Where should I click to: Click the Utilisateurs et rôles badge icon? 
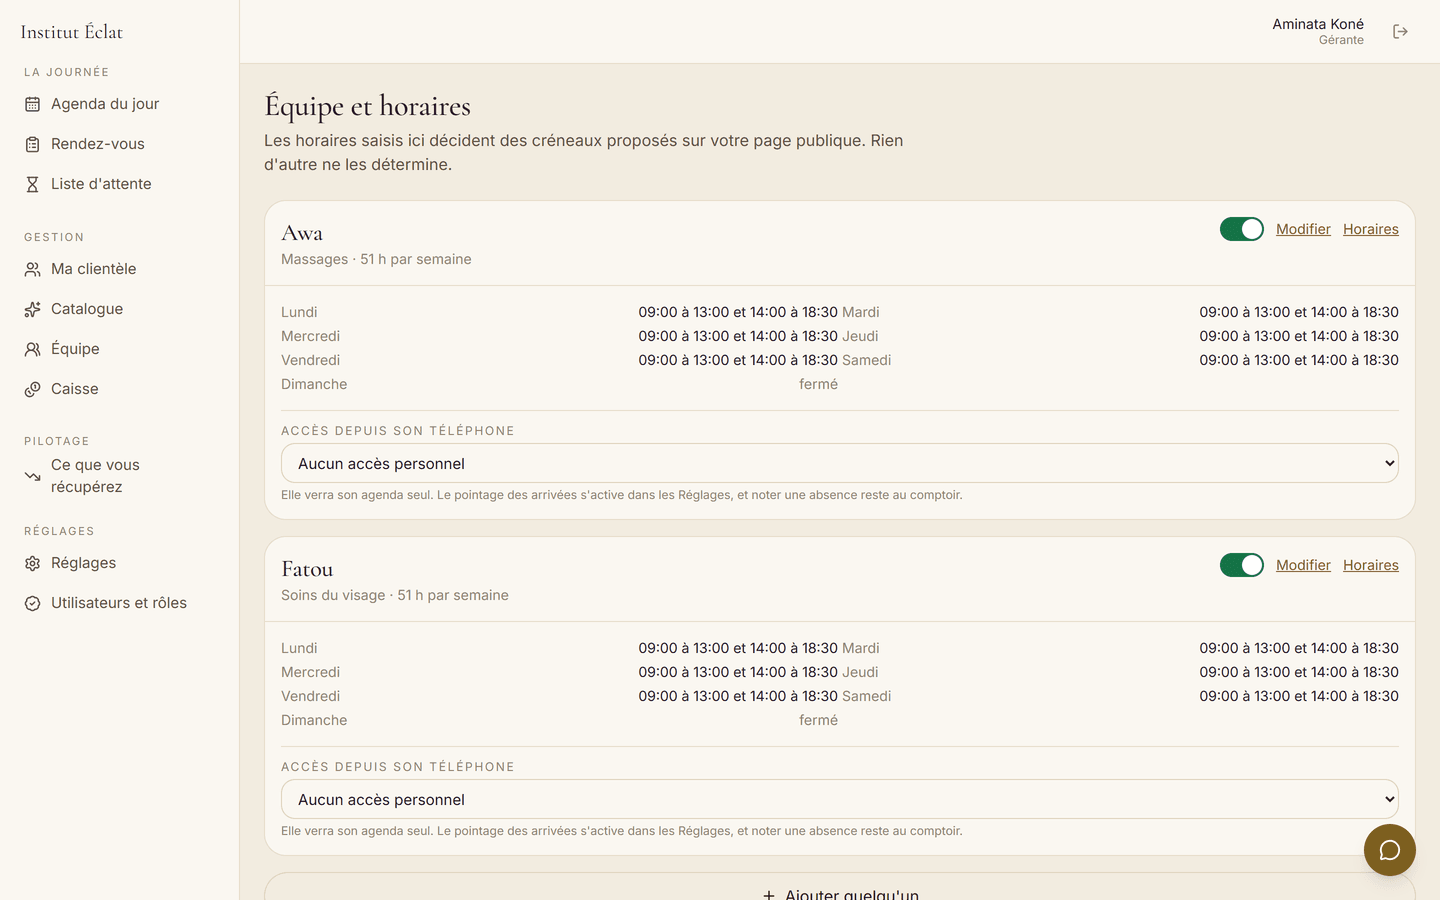pyautogui.click(x=32, y=603)
